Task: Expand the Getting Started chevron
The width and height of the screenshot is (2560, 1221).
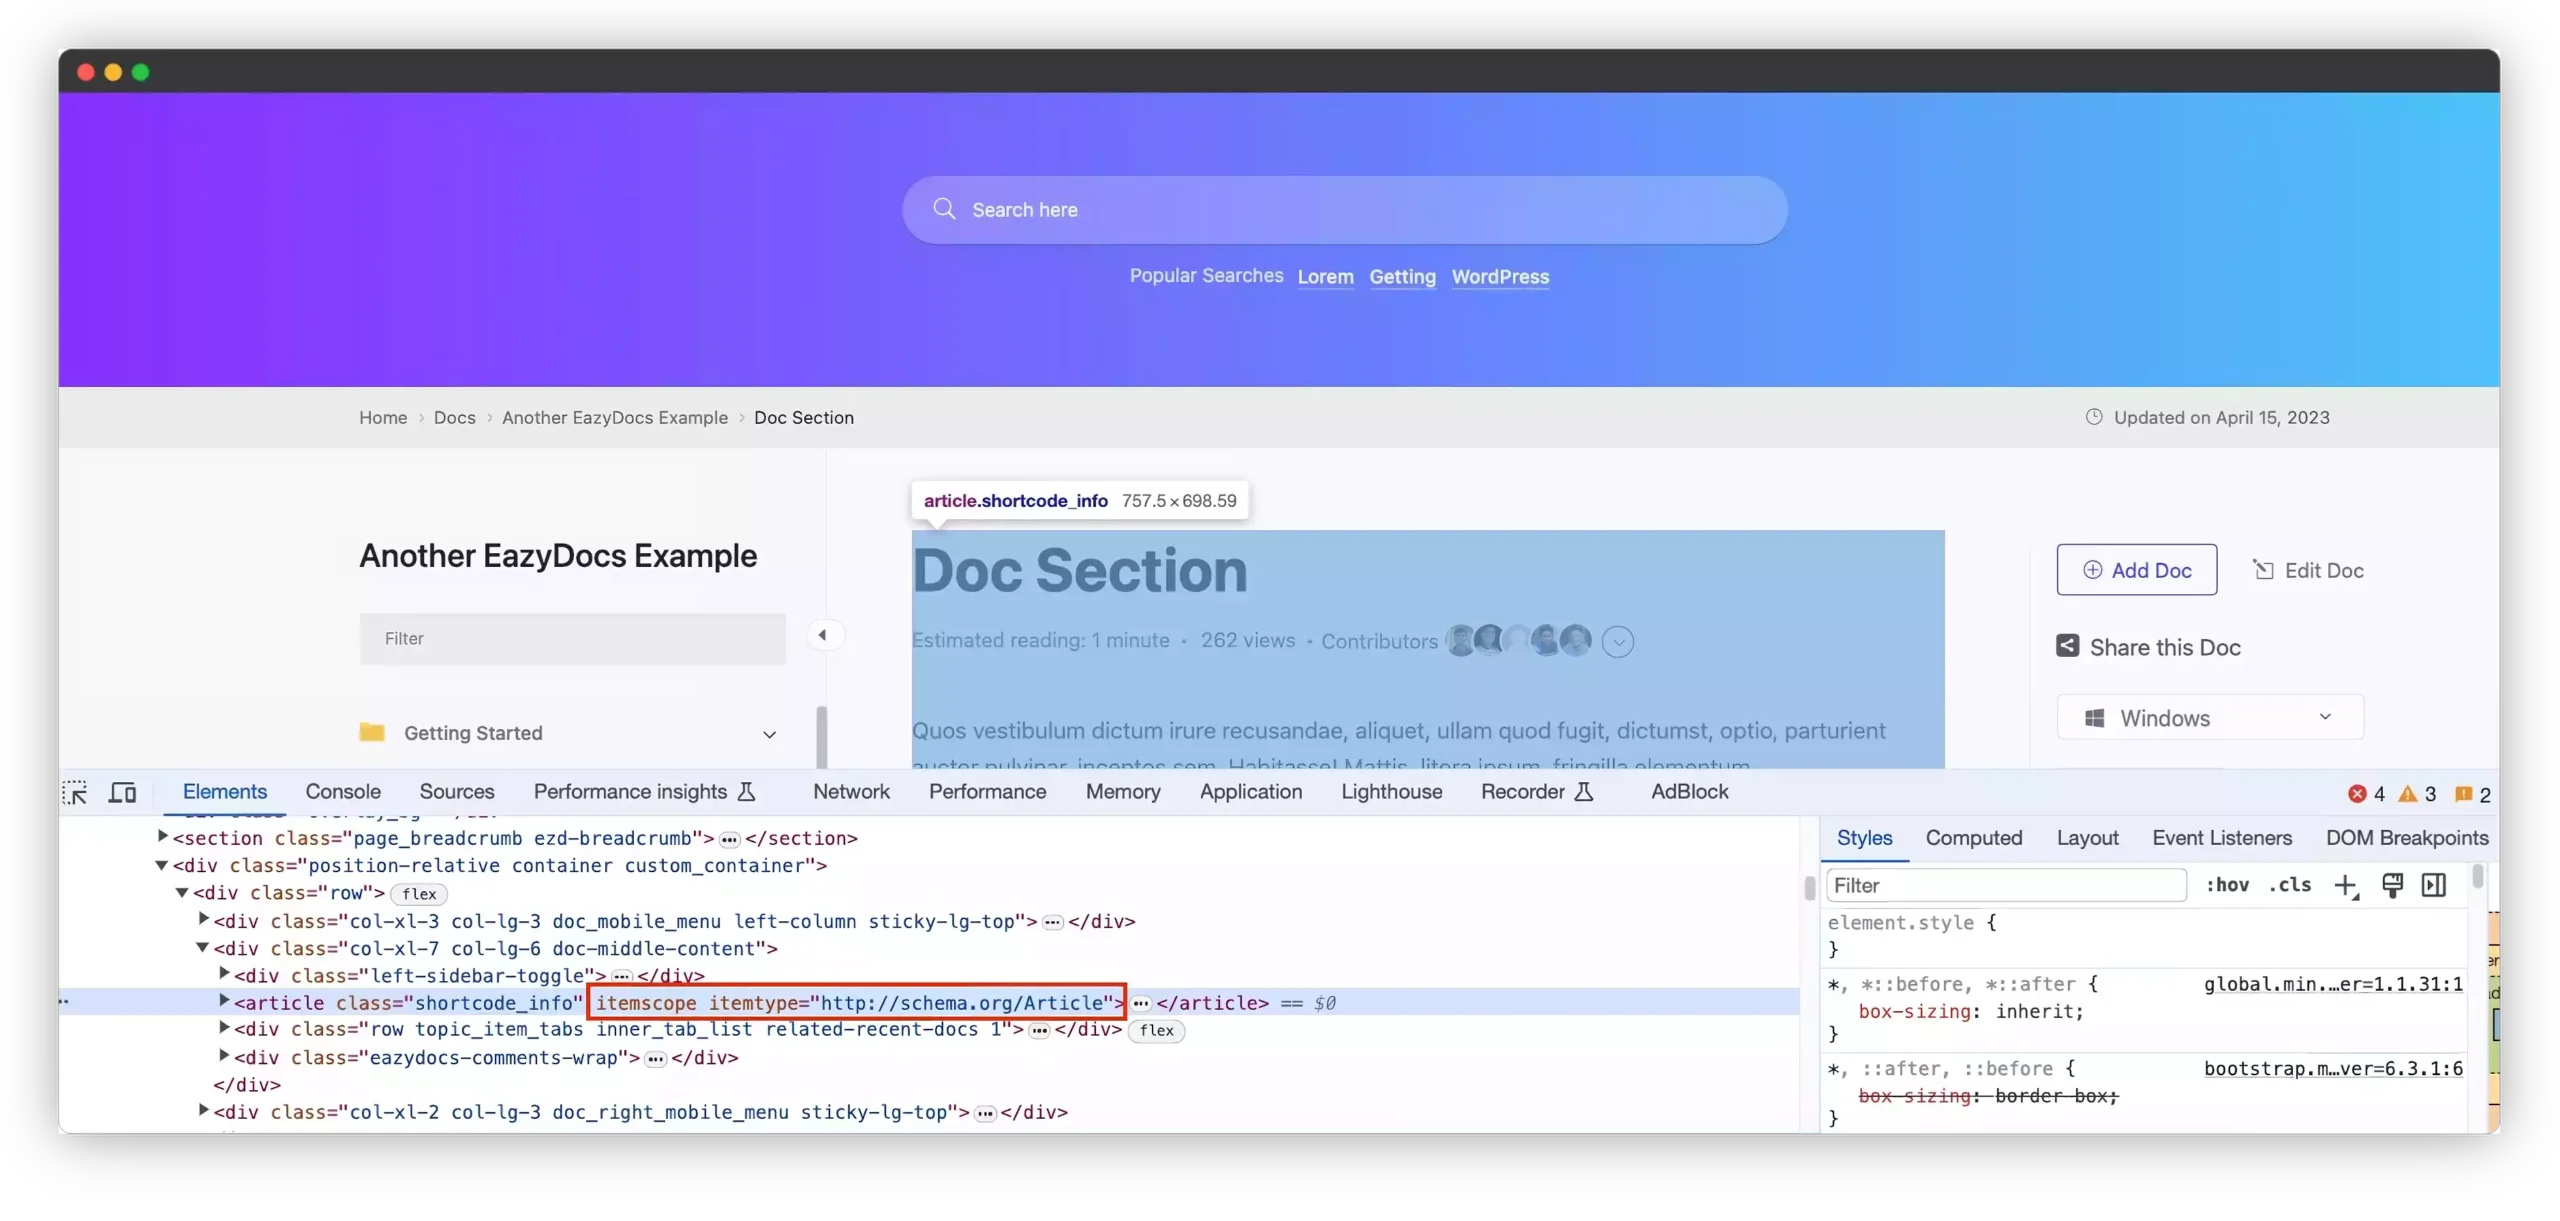Action: pos(769,734)
